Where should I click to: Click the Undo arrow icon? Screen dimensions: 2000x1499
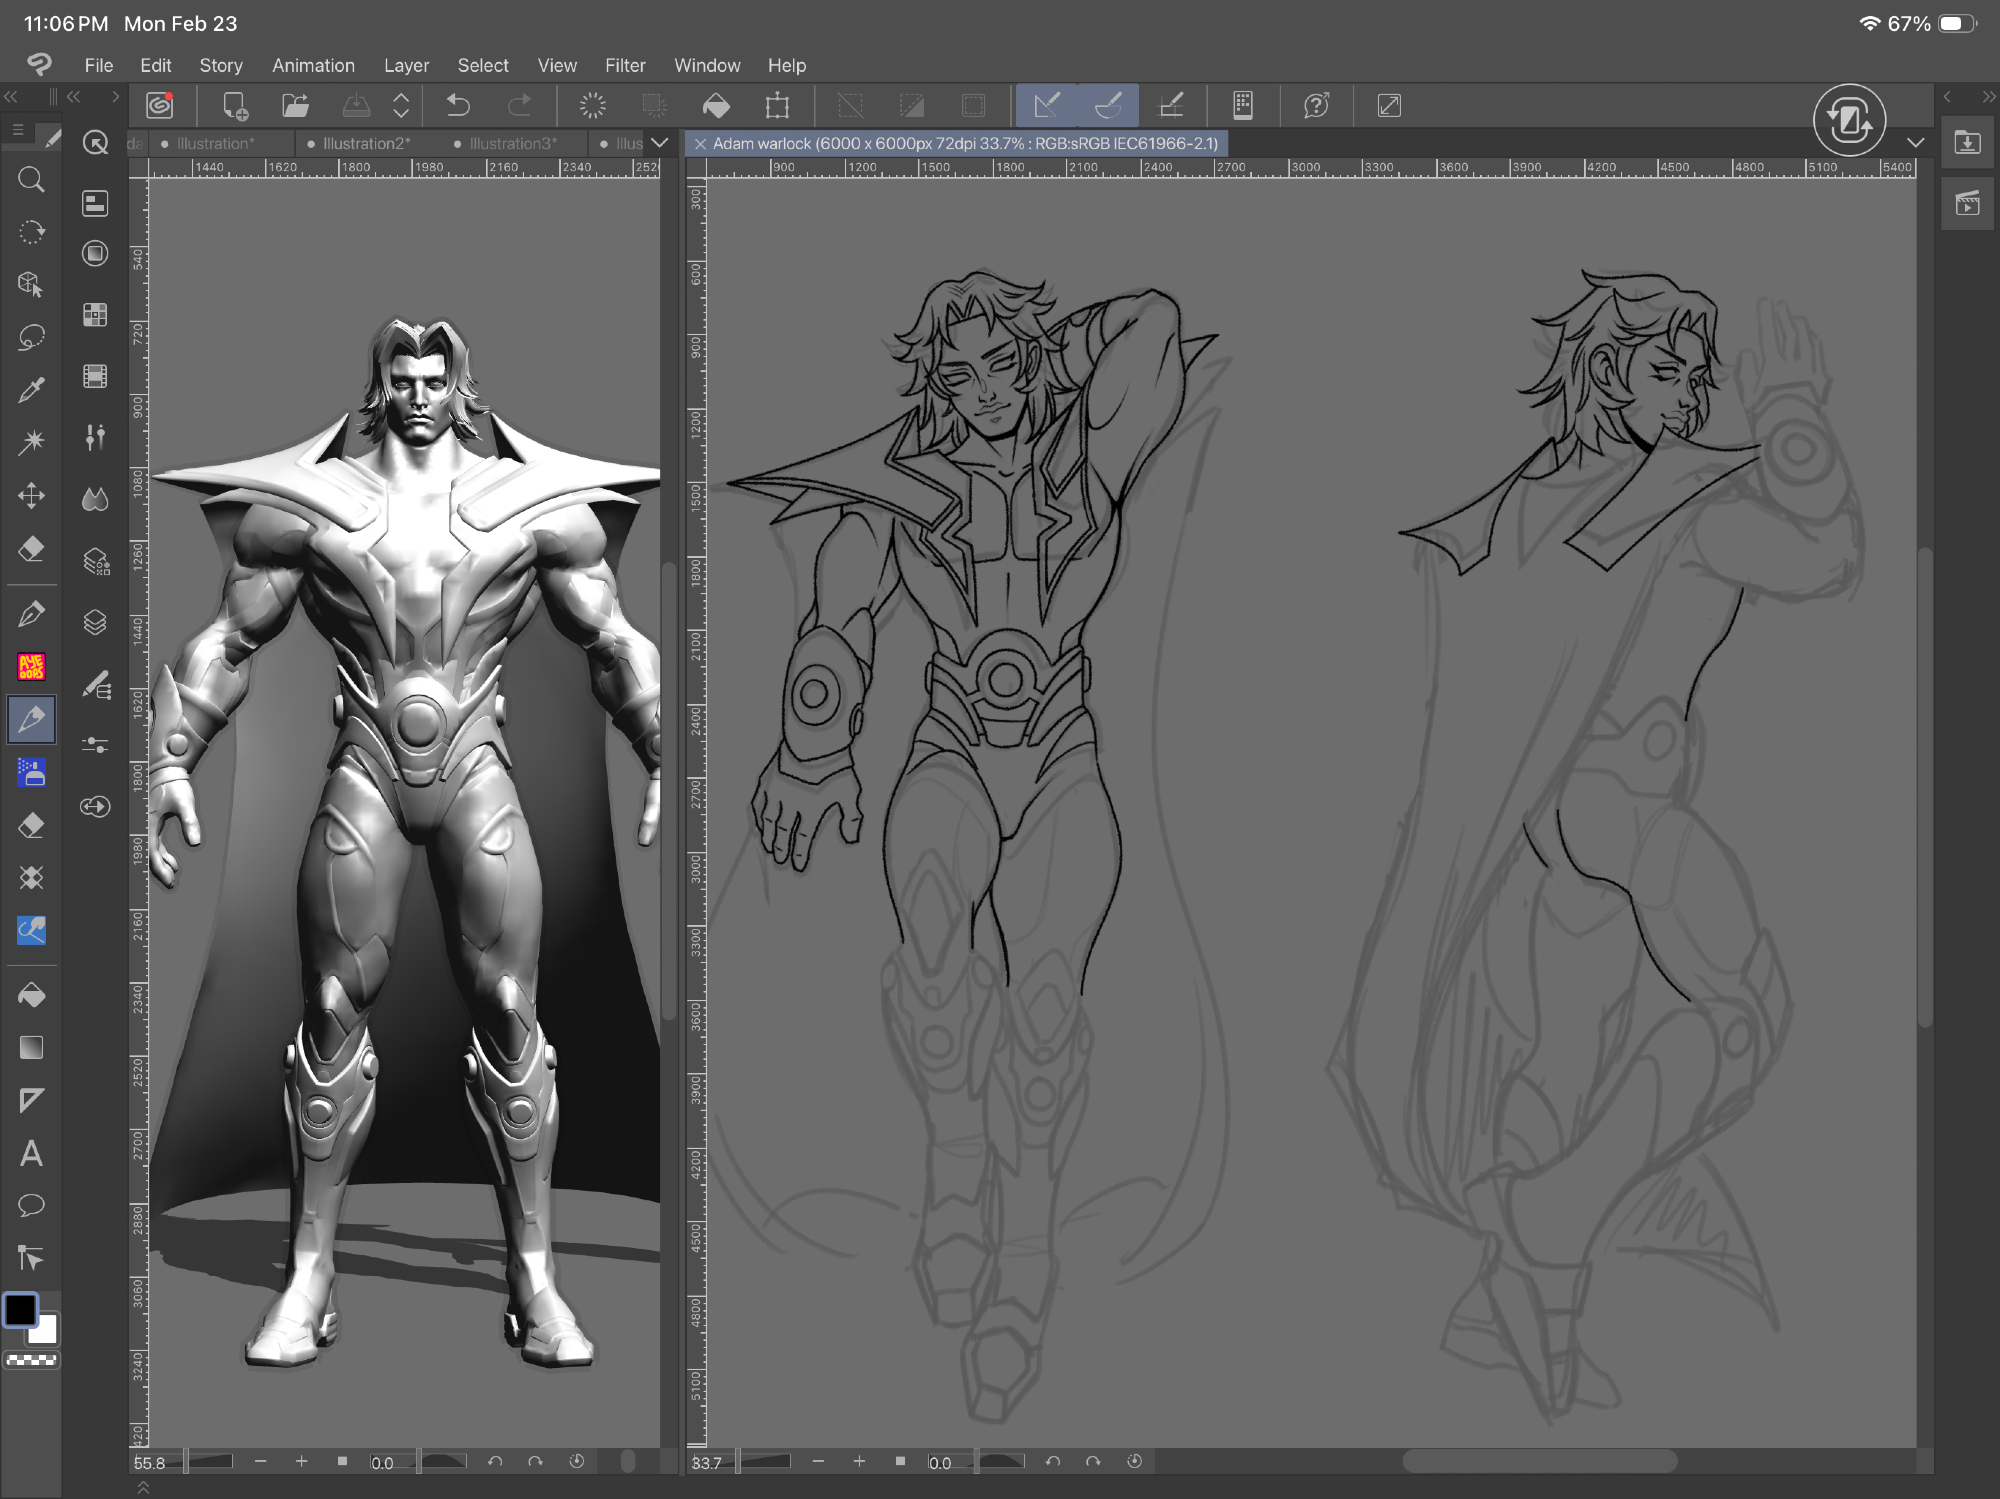click(458, 105)
